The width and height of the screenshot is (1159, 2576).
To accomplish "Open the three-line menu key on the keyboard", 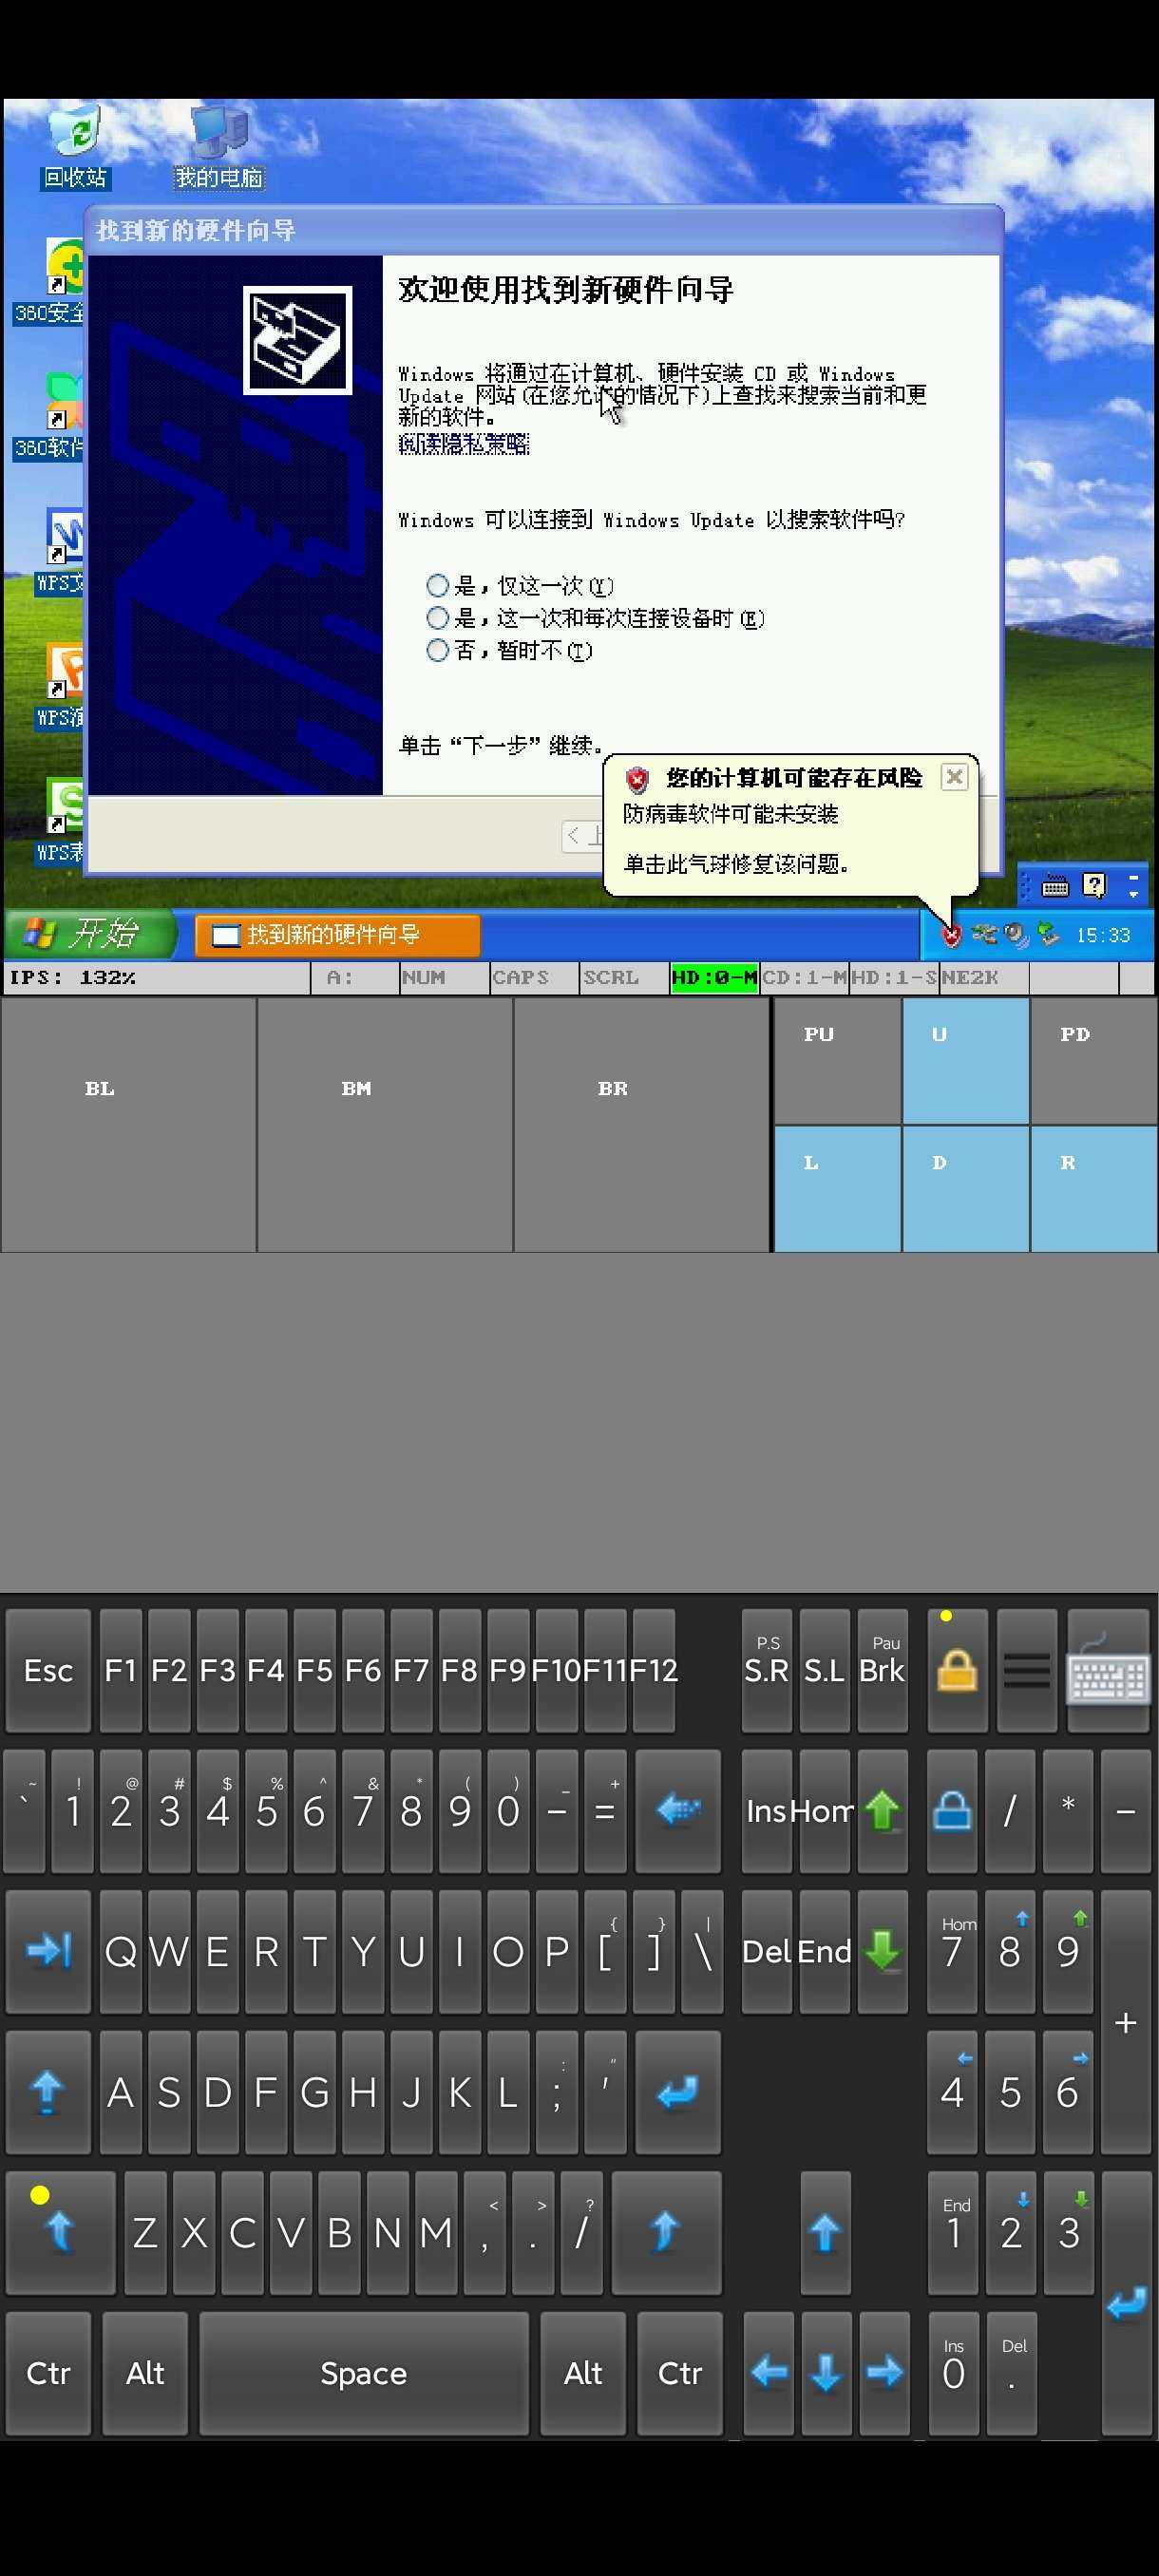I will [x=1027, y=1670].
